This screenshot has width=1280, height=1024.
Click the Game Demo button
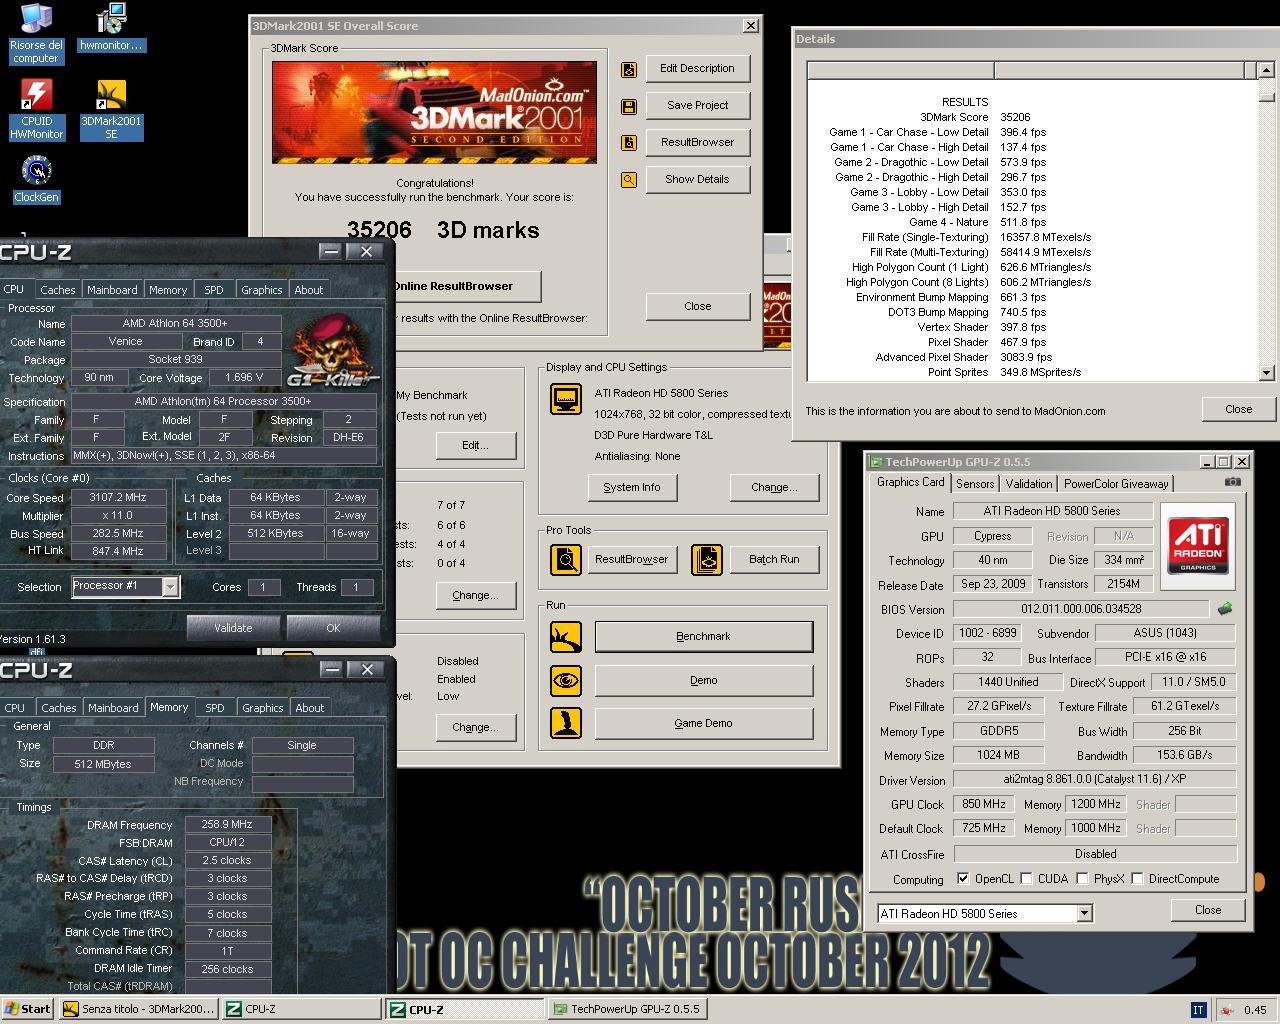(703, 723)
